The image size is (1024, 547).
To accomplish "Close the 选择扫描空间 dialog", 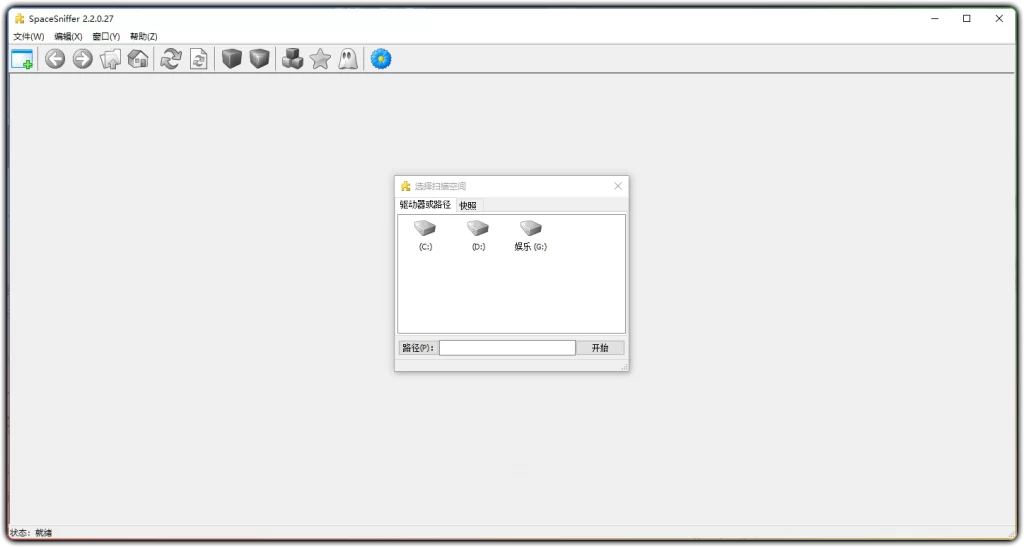I will 618,186.
